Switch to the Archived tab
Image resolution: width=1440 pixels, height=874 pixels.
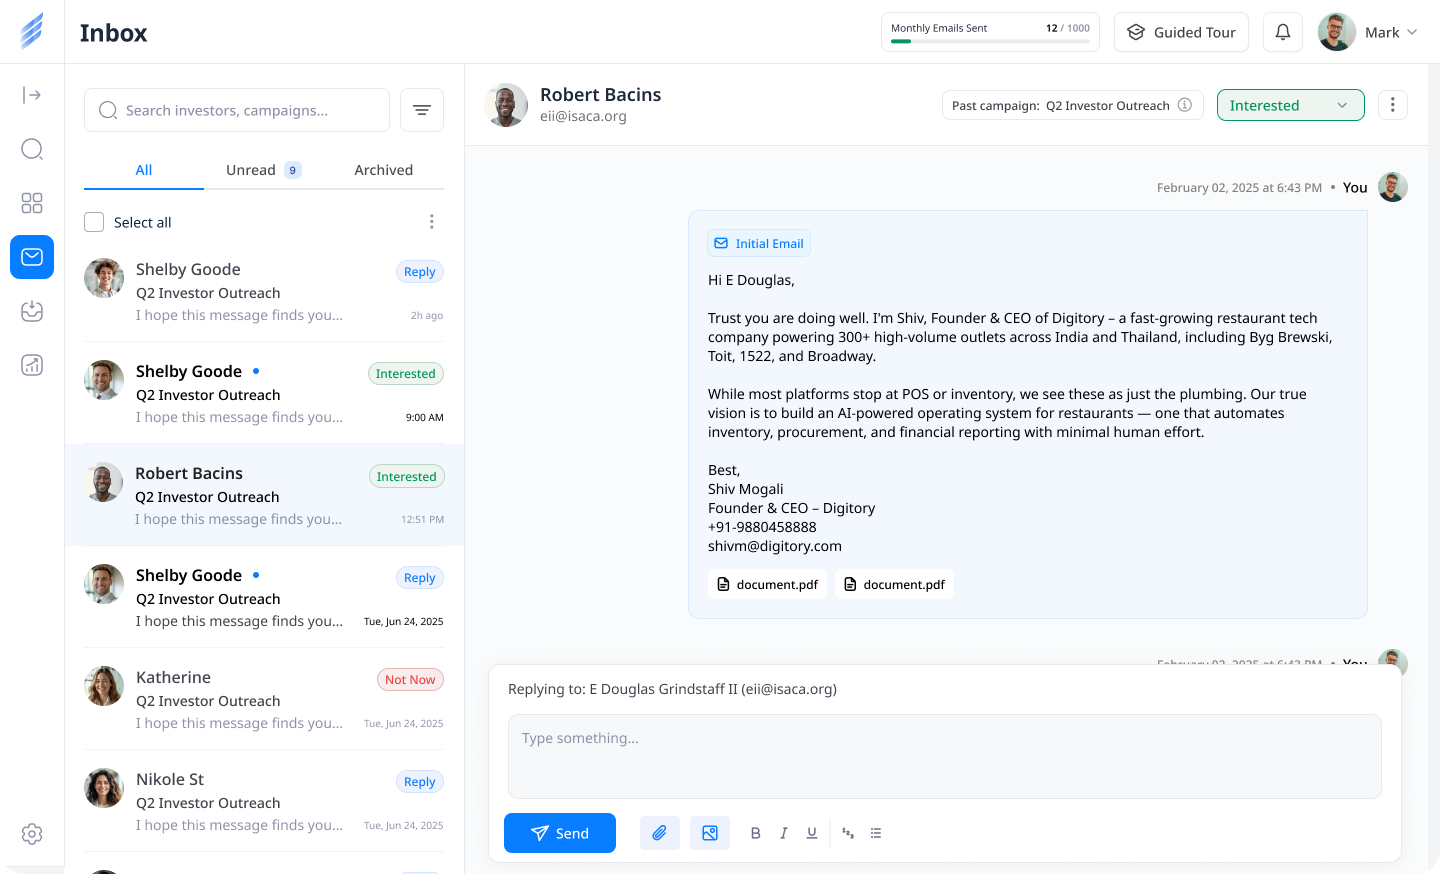coord(384,170)
